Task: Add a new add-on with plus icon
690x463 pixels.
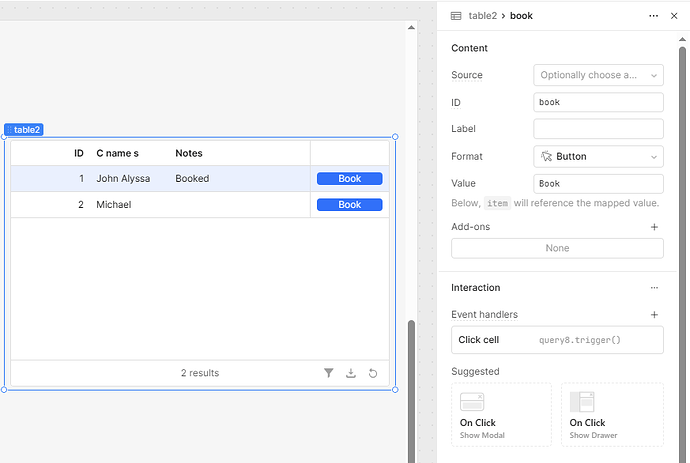Action: pos(654,227)
